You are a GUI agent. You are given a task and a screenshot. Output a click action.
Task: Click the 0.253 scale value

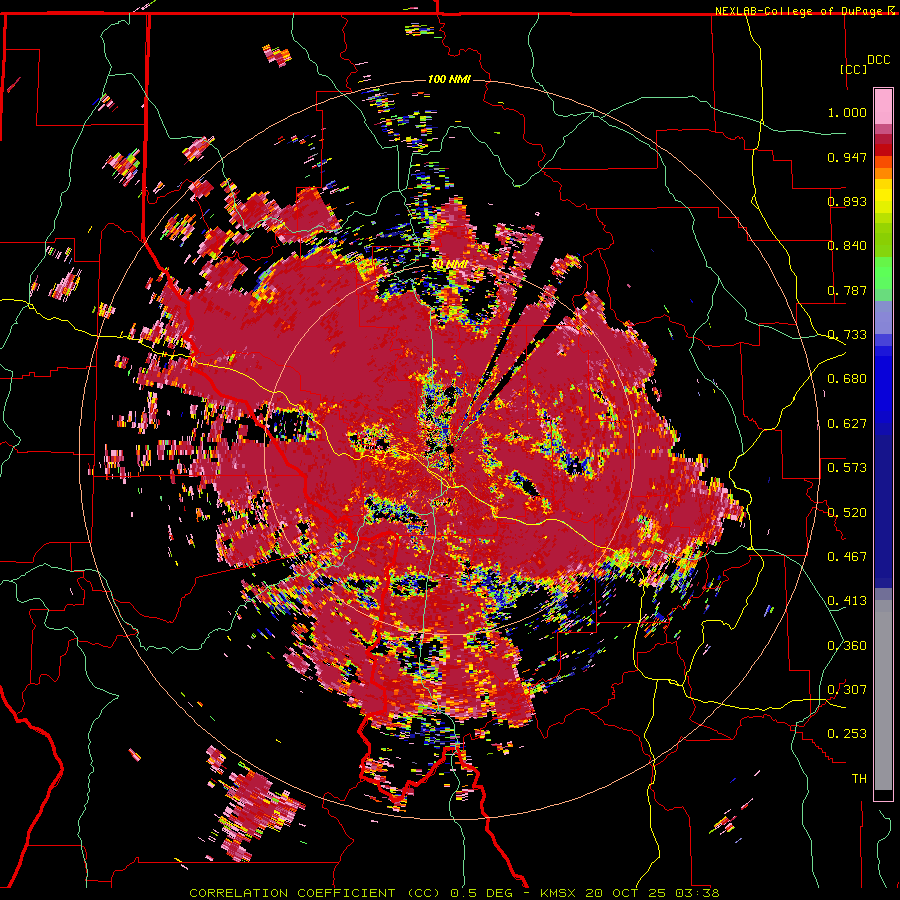pyautogui.click(x=847, y=734)
